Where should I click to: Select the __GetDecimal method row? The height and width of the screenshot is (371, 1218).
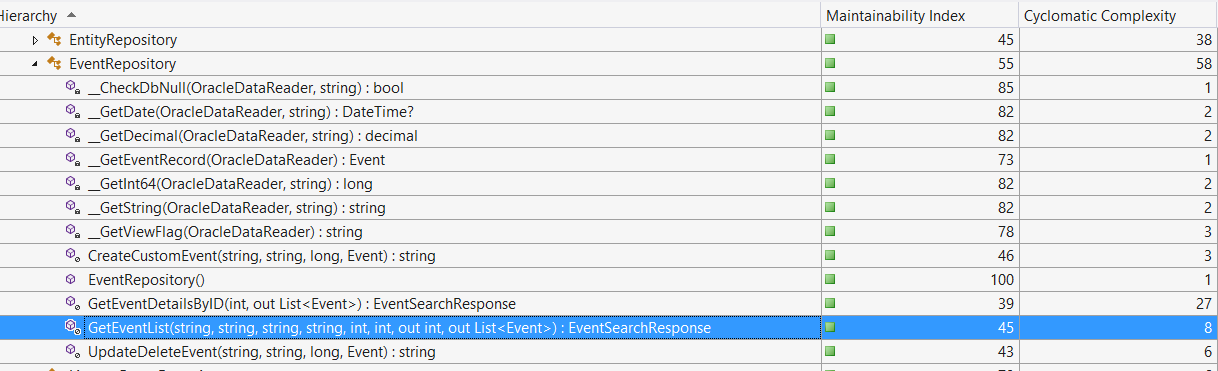click(x=609, y=136)
